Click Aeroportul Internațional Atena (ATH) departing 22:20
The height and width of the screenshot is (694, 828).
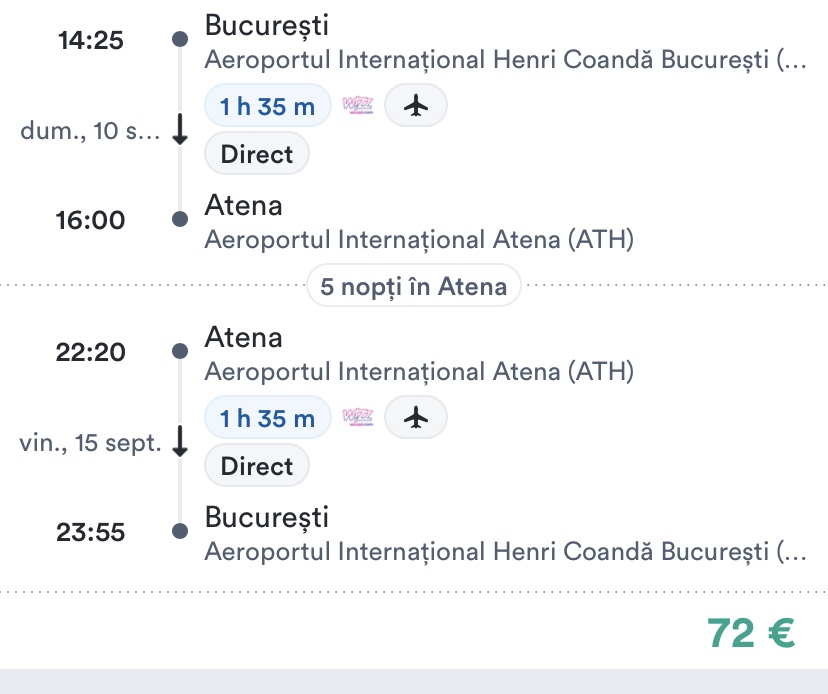[x=419, y=372]
